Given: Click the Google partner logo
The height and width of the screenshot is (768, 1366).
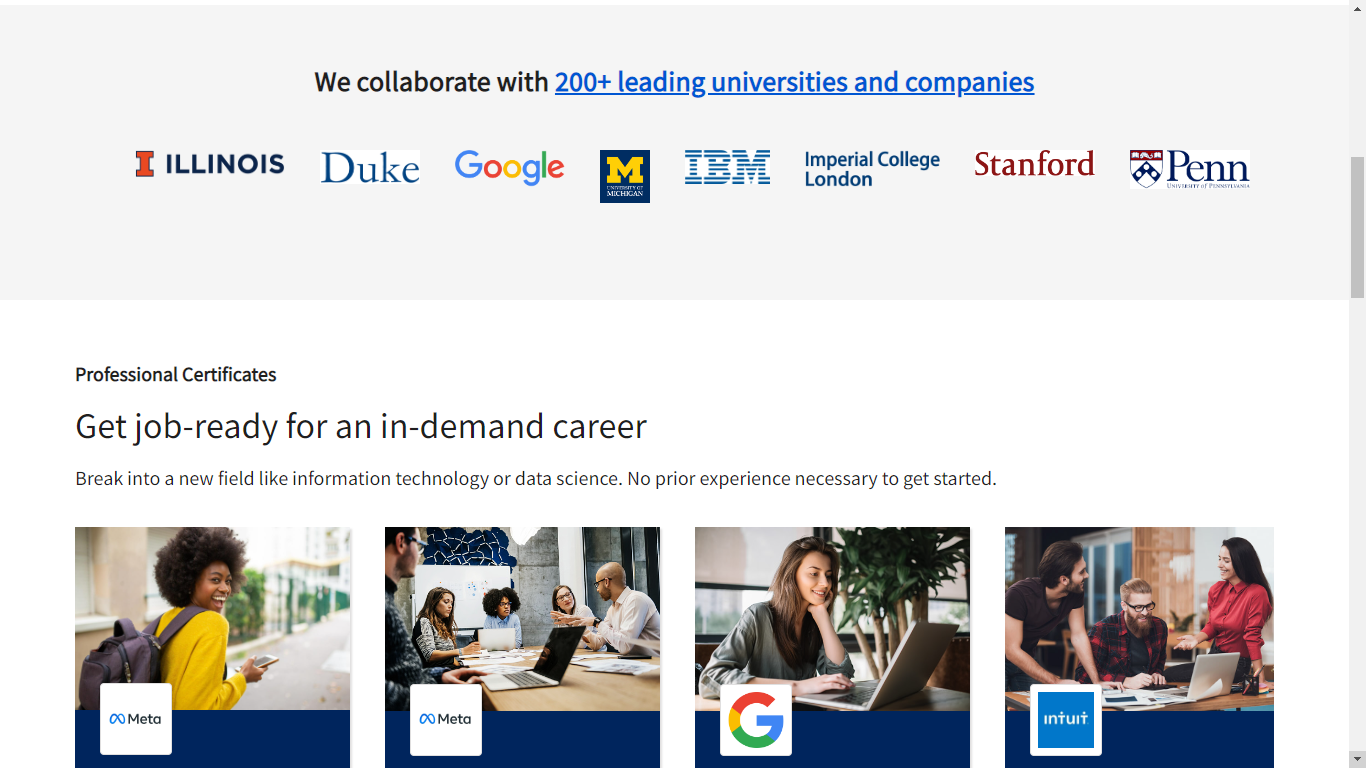Looking at the screenshot, I should (509, 167).
